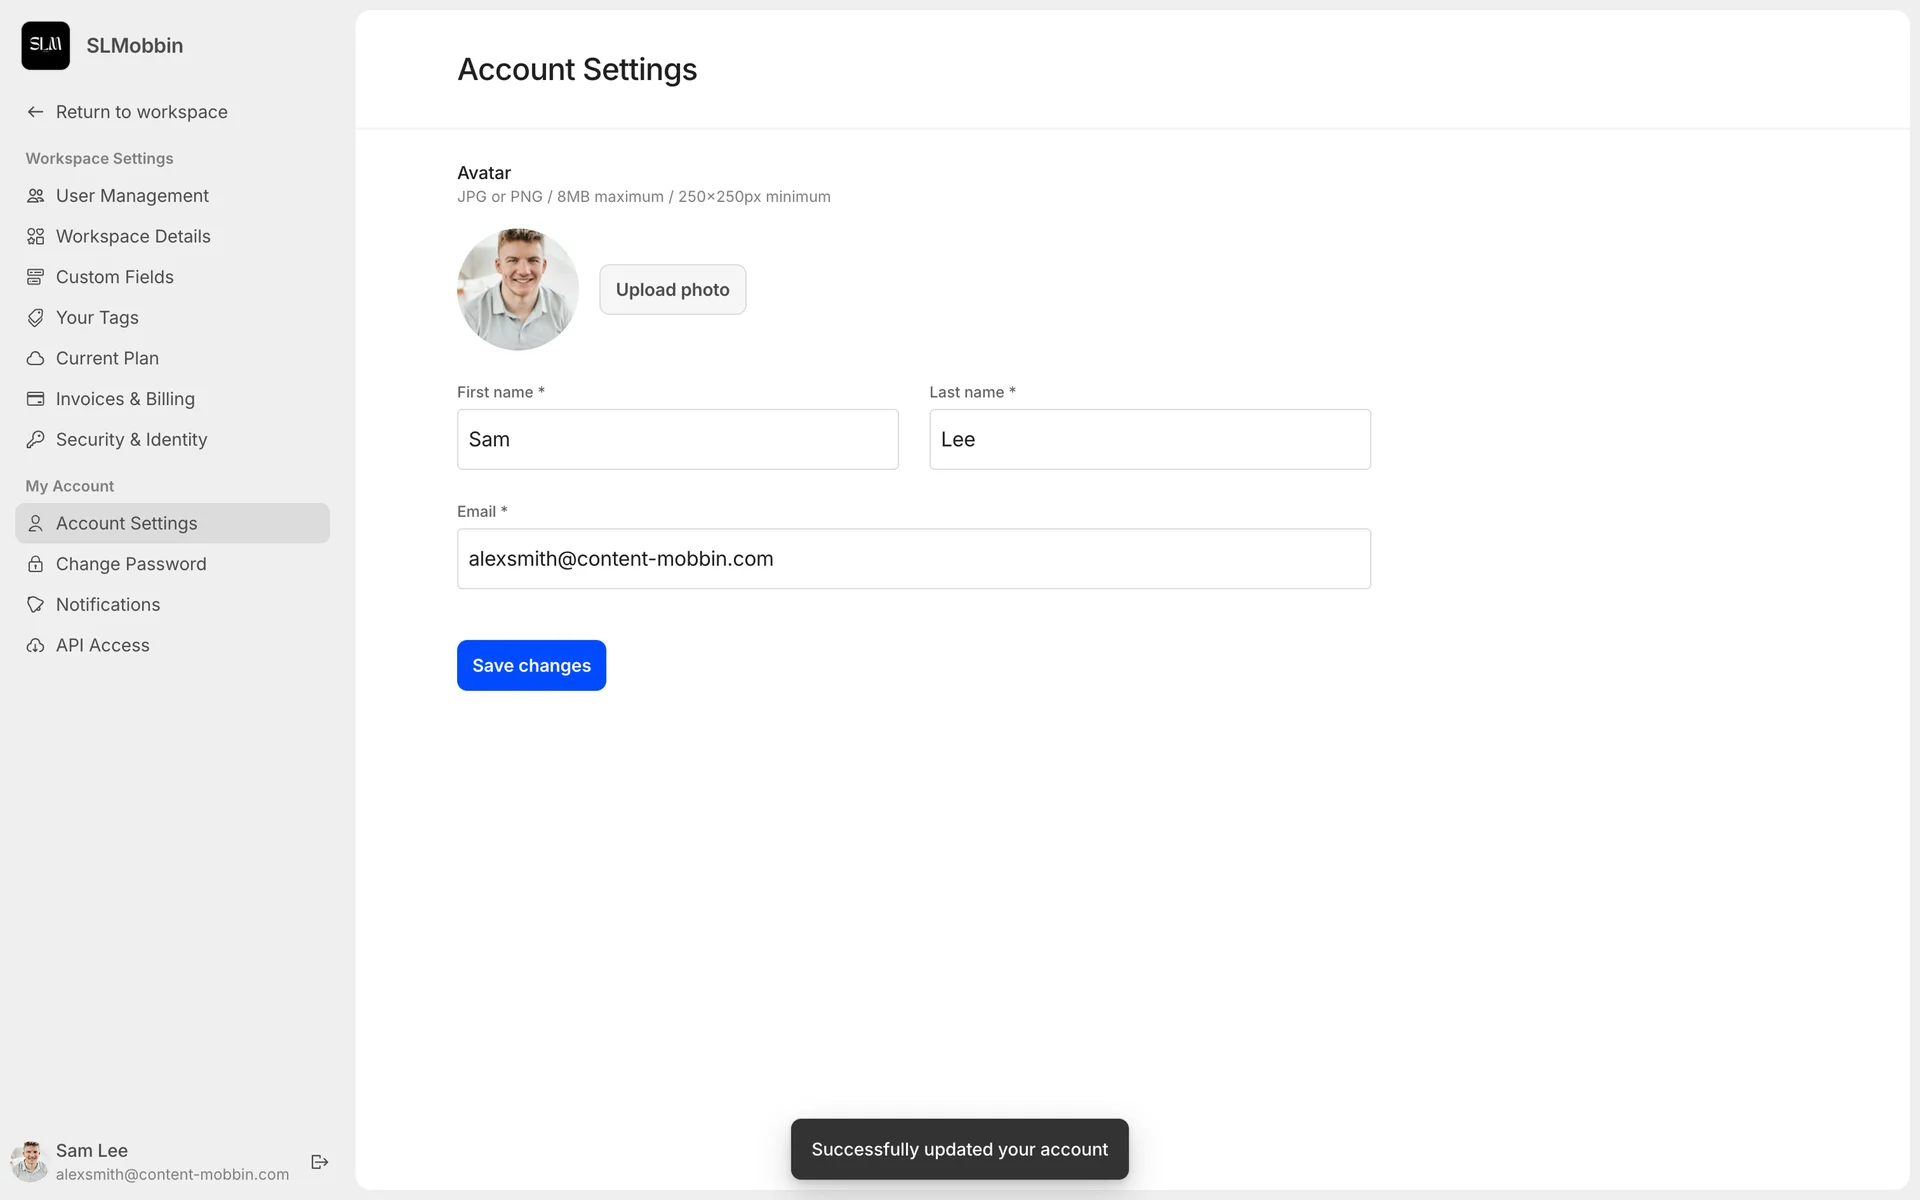This screenshot has height=1200, width=1920.
Task: Click the SLM logo icon
Action: point(45,45)
